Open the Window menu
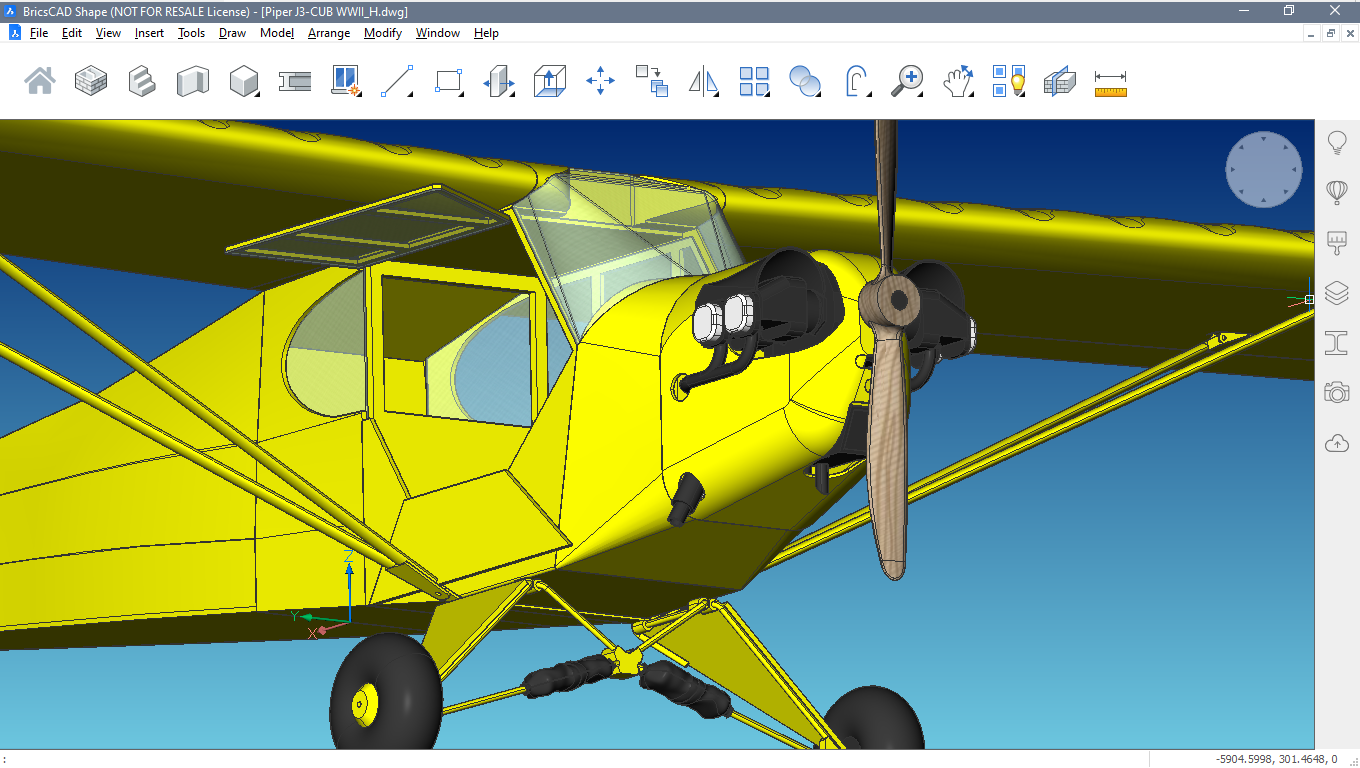 [438, 33]
